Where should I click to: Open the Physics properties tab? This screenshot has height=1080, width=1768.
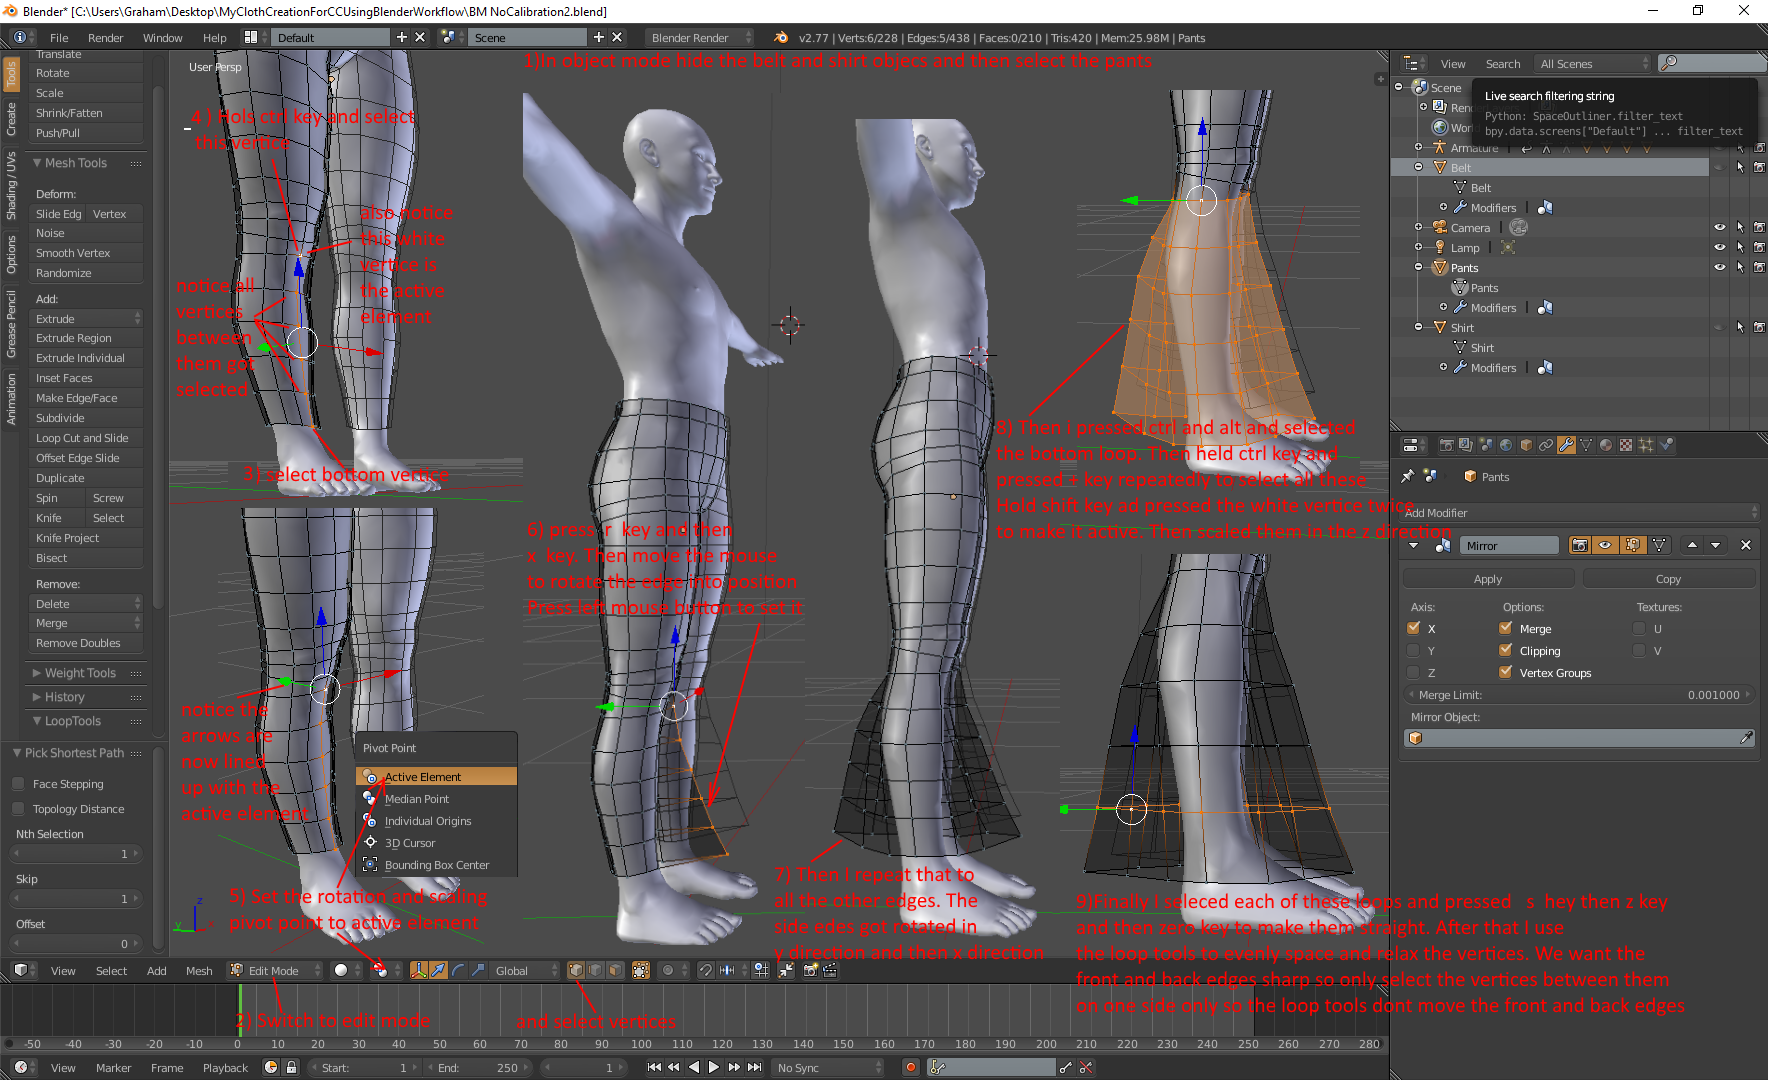[x=1666, y=445]
